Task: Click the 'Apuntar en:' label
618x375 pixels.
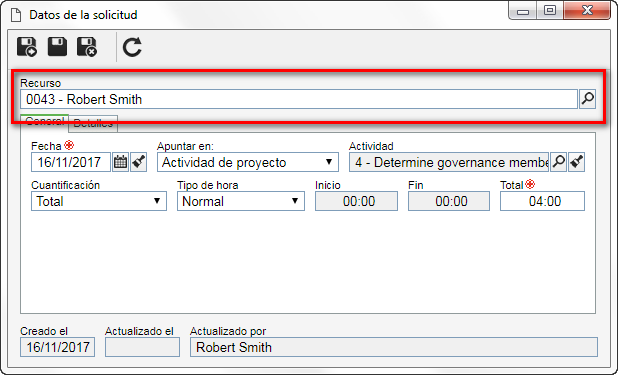Action: coord(185,146)
